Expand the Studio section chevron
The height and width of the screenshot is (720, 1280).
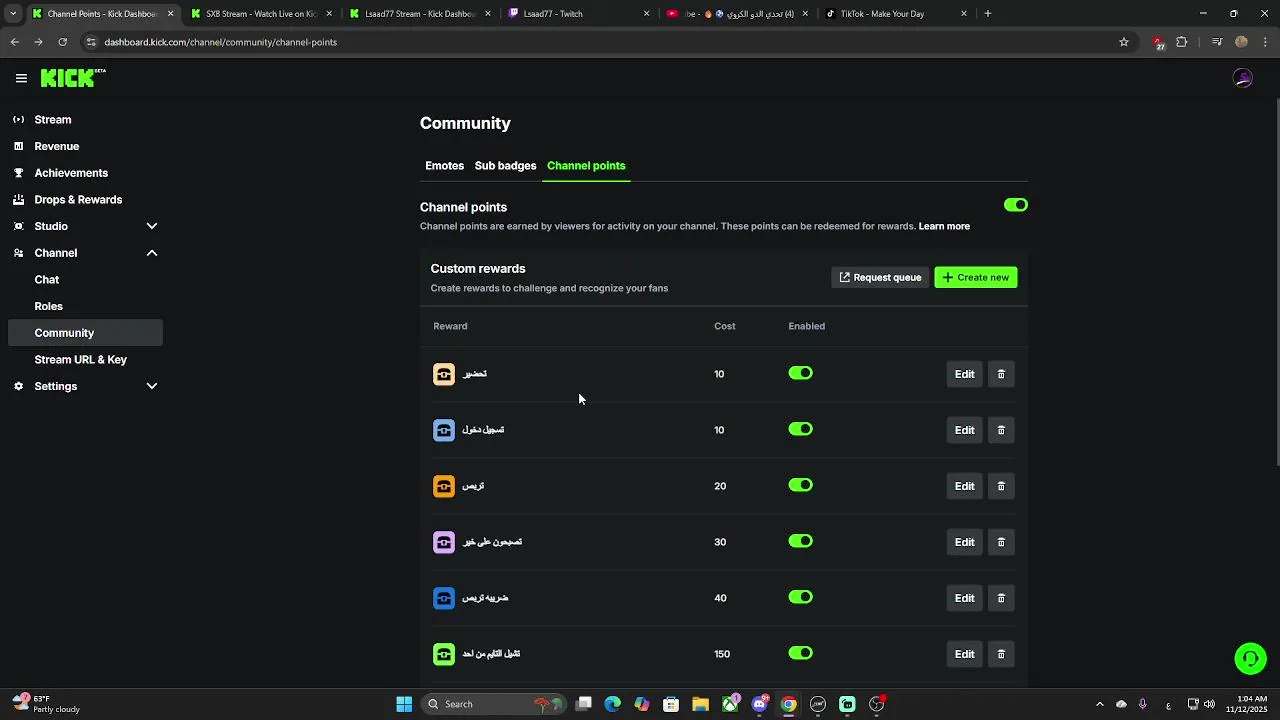pyautogui.click(x=152, y=226)
